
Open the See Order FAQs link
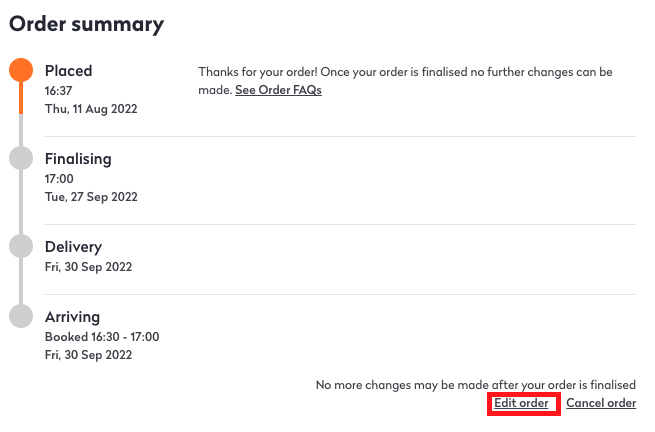pyautogui.click(x=278, y=90)
